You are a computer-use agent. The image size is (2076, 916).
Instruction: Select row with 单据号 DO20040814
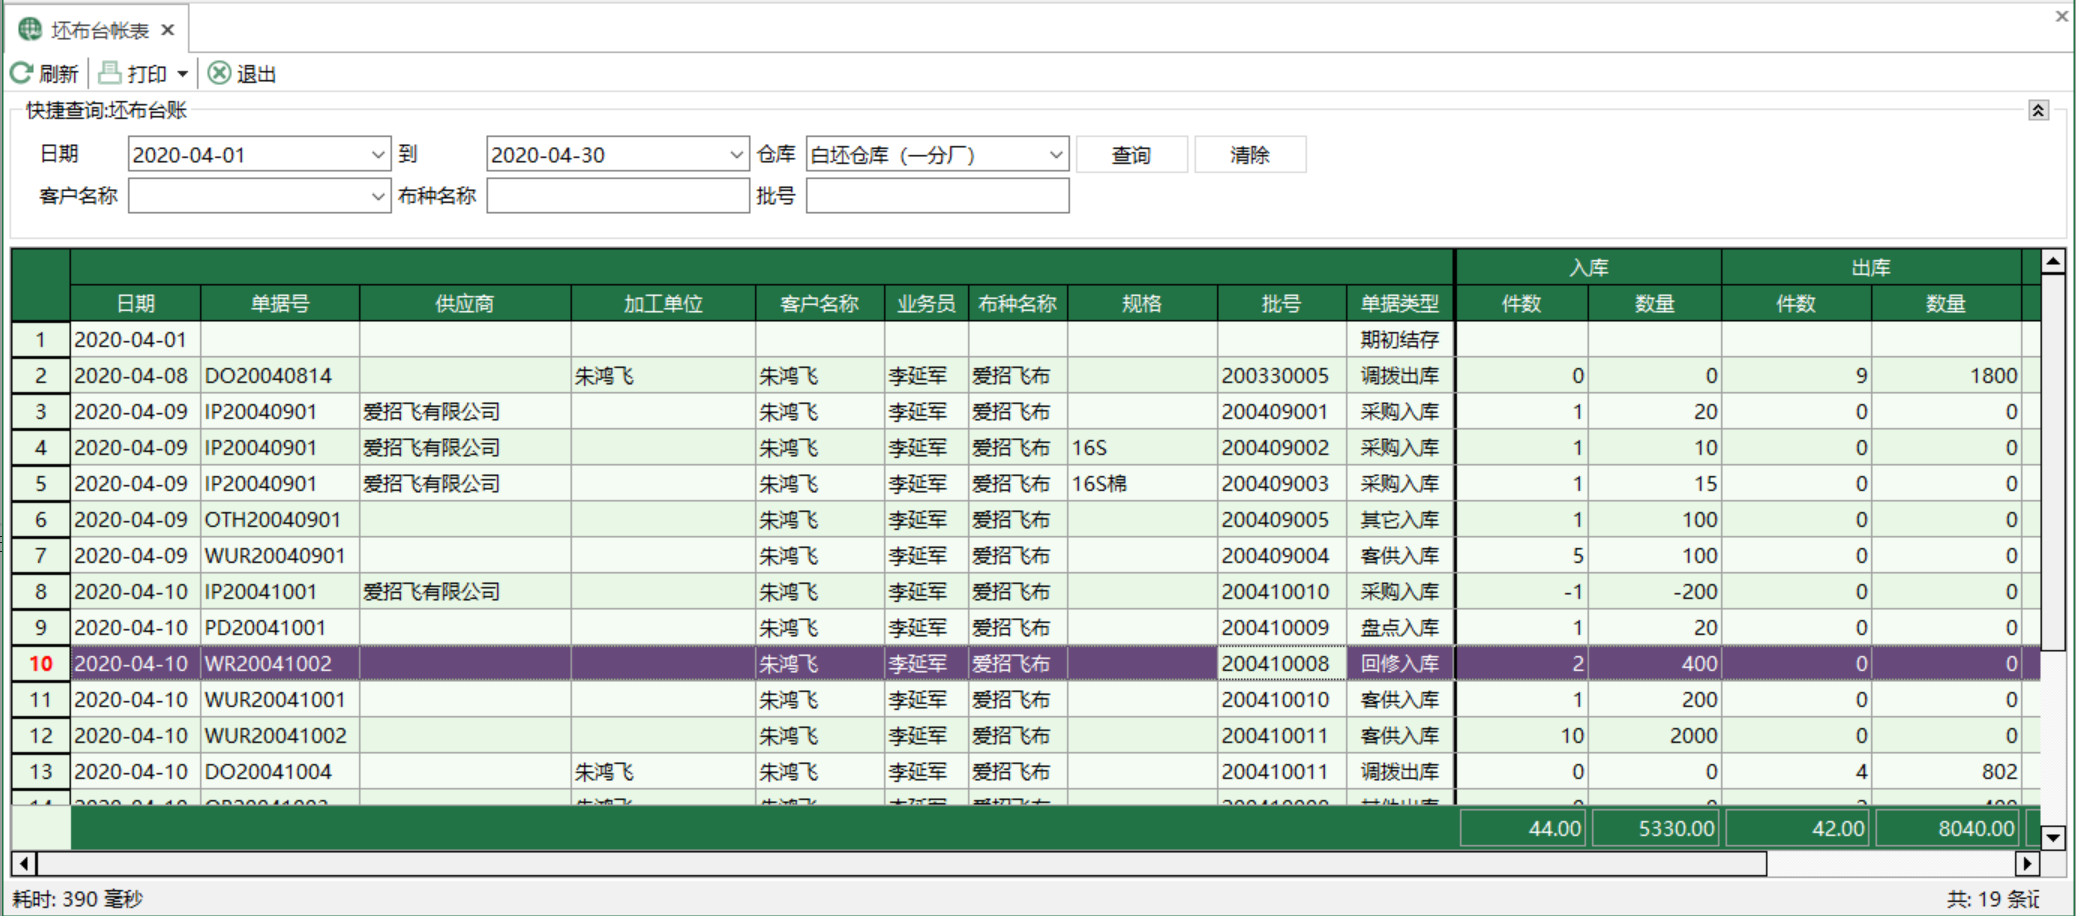coord(1026,376)
